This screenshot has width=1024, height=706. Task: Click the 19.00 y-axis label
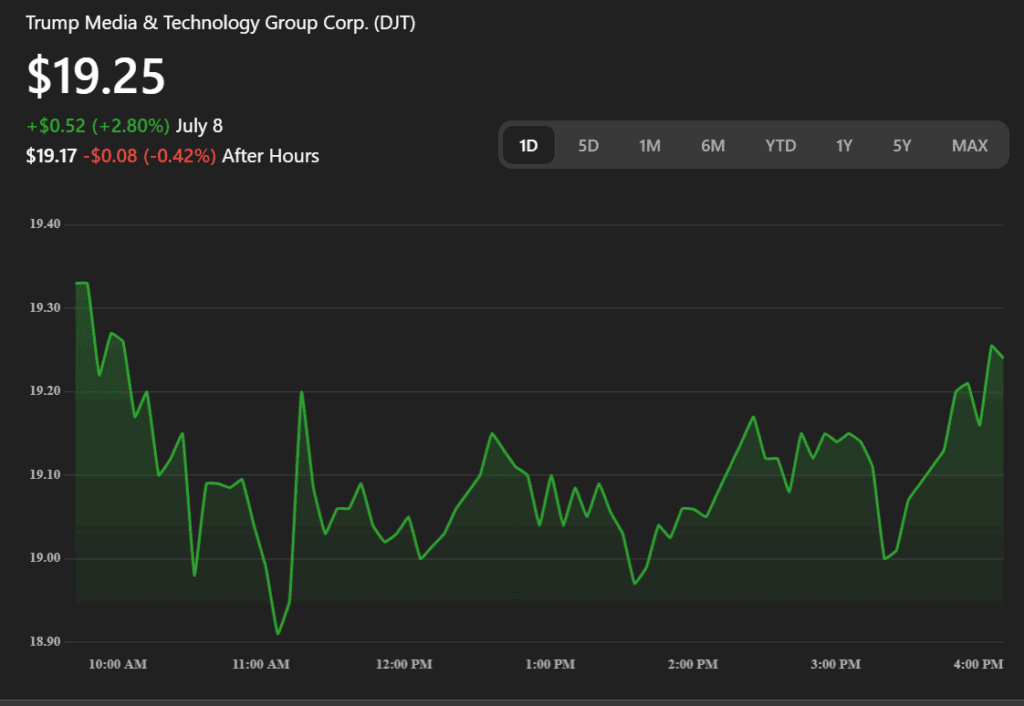click(45, 558)
